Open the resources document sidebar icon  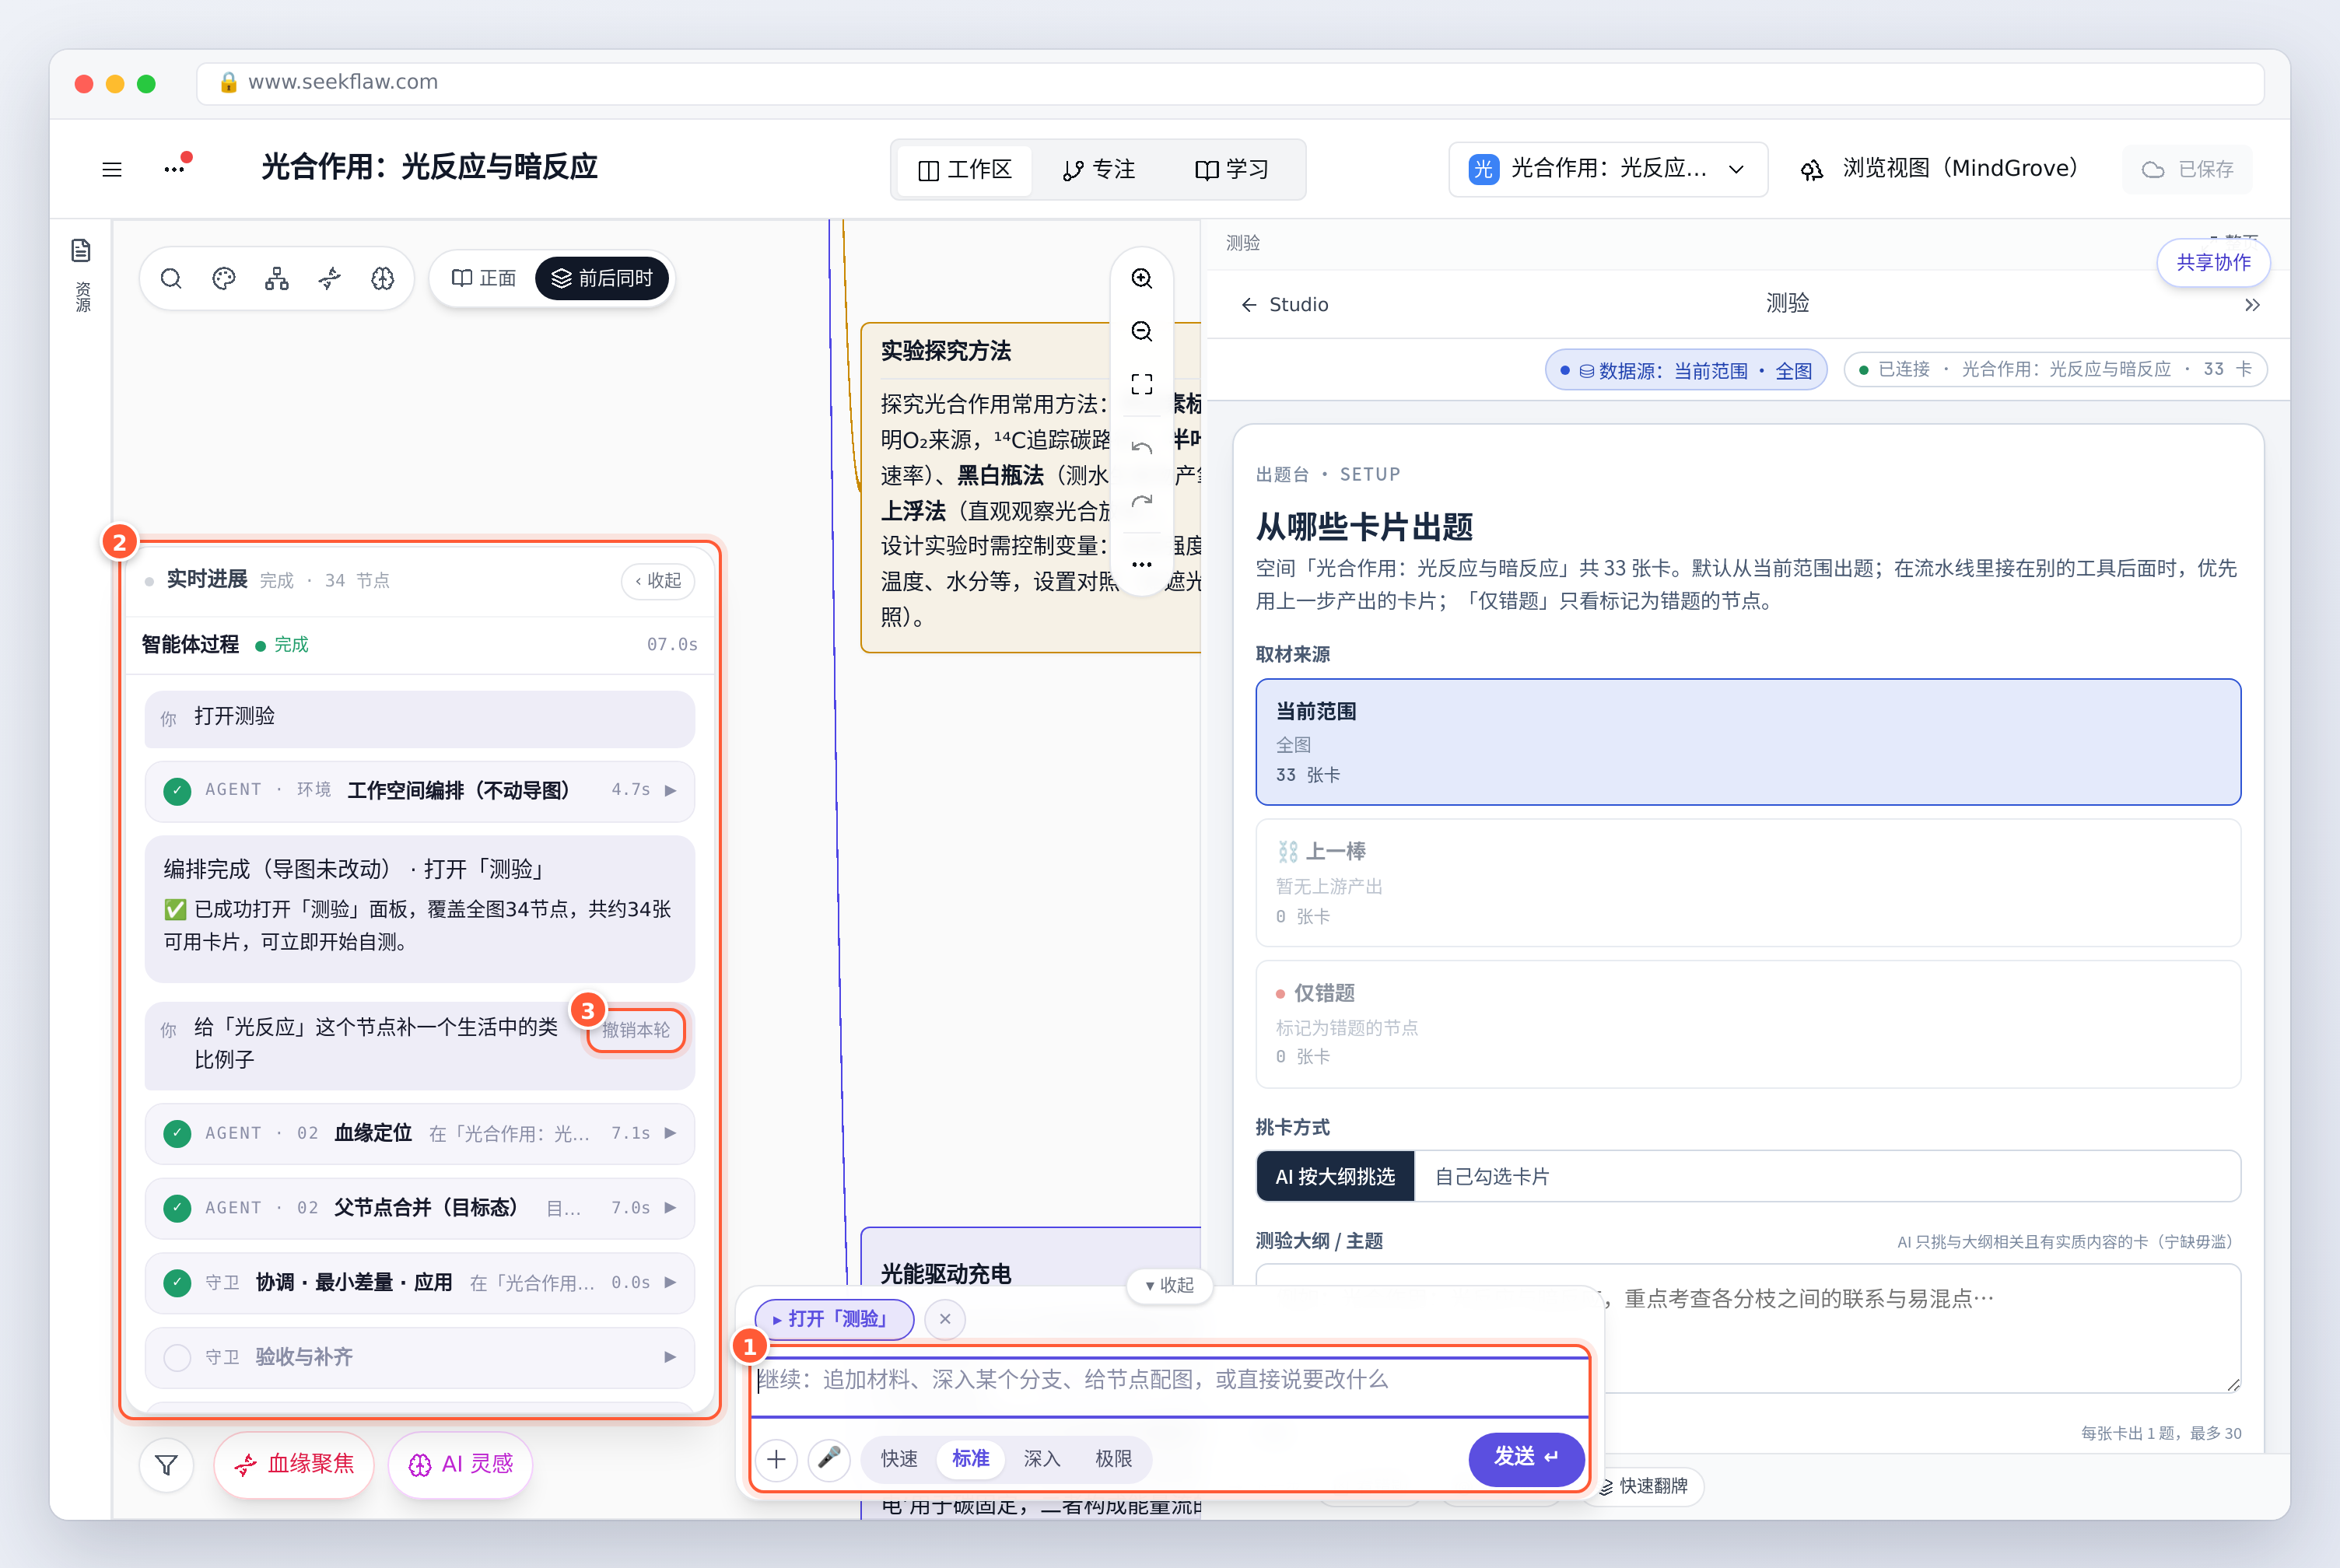81,250
